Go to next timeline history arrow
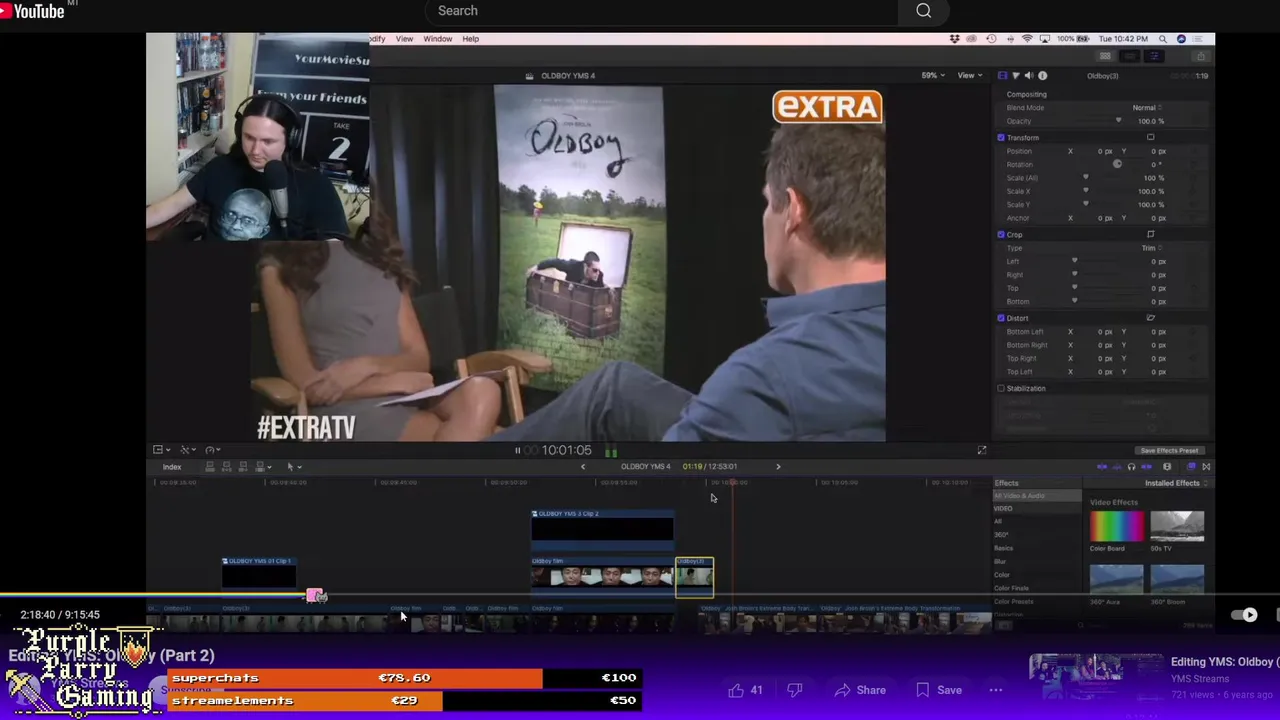This screenshot has width=1280, height=720. coord(778,467)
